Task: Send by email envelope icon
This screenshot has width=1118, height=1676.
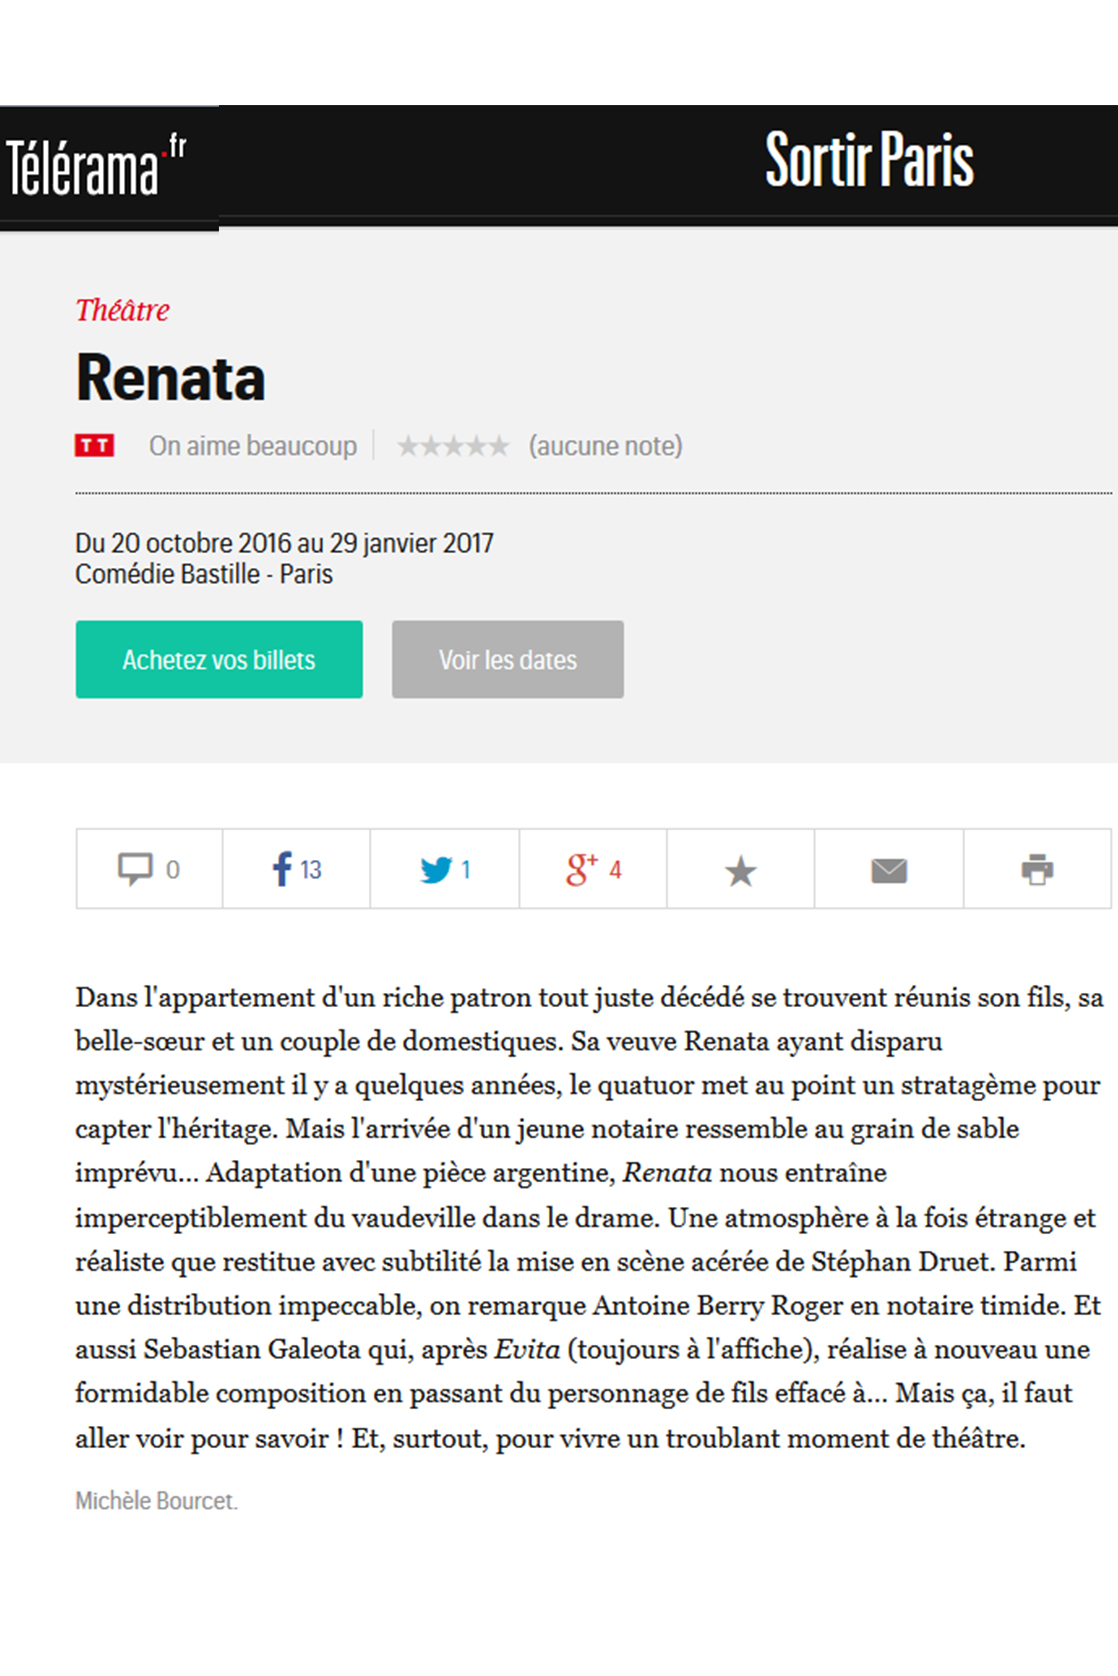Action: pyautogui.click(x=889, y=871)
